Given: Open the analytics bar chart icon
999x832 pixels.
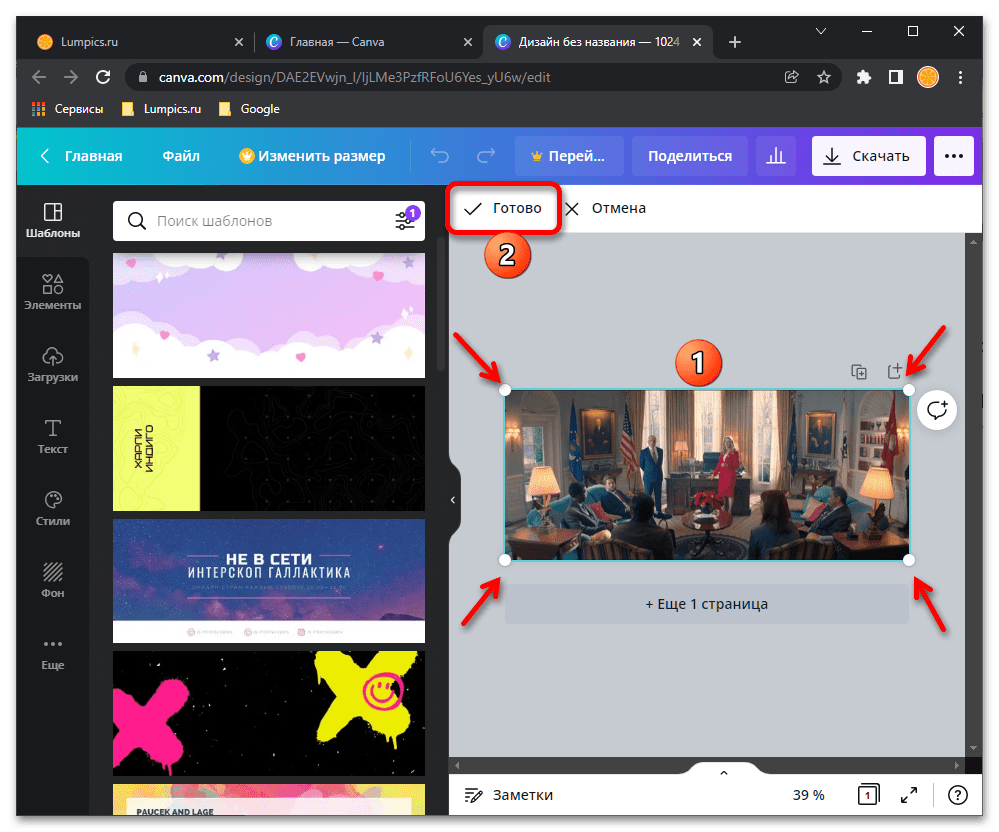Looking at the screenshot, I should [x=775, y=156].
